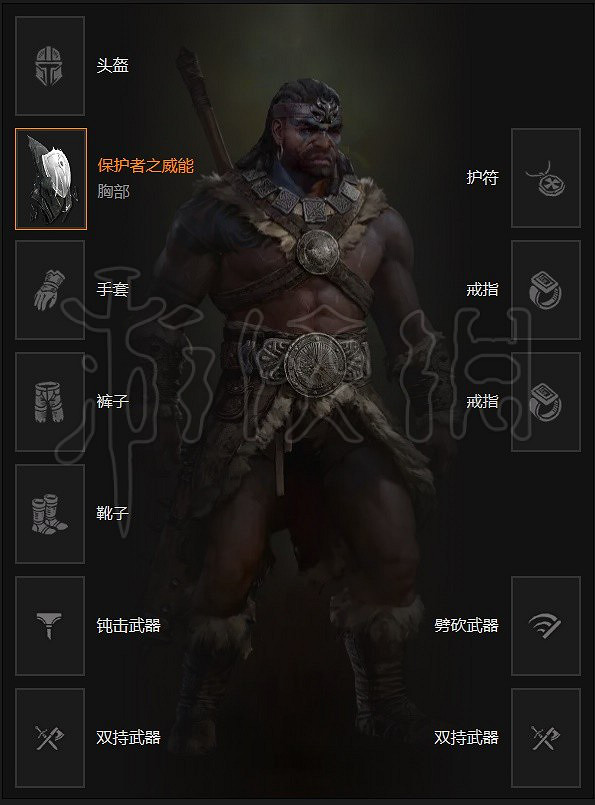Open the bludgeoning weapon (钝击武器) slot
The image size is (595, 805).
50,625
